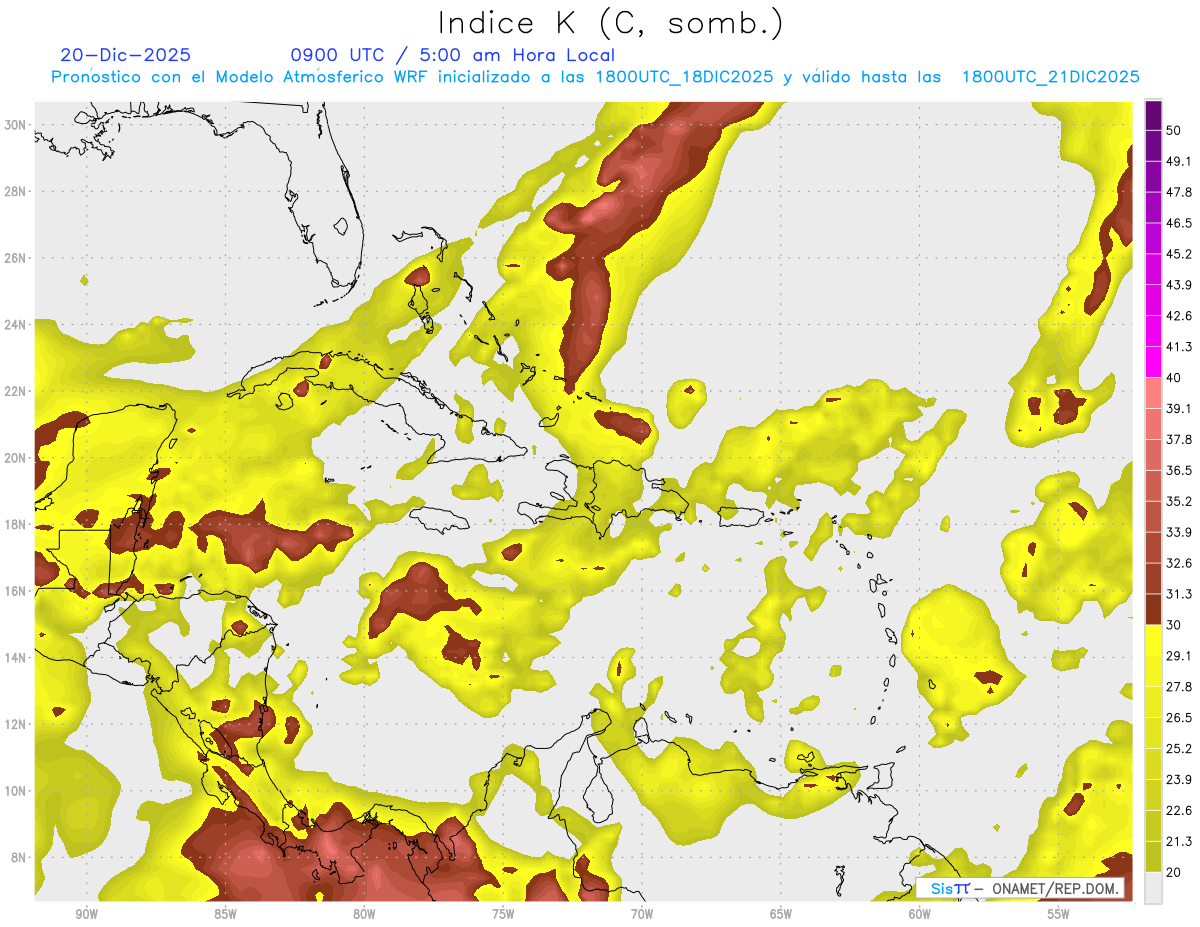Image resolution: width=1200 pixels, height=927 pixels.
Task: Click the 75W longitude label
Action: (x=503, y=914)
